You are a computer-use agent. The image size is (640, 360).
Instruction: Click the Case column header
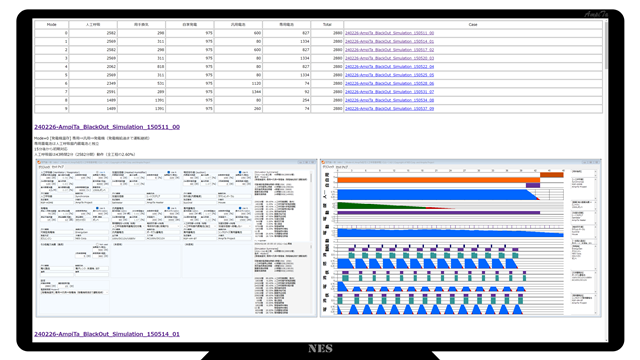pyautogui.click(x=473, y=24)
